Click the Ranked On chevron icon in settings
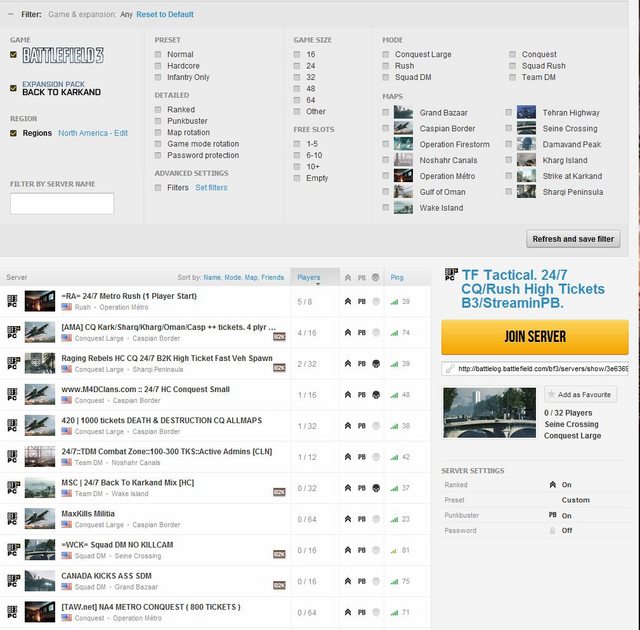Viewport: 640px width, 630px height. pyautogui.click(x=553, y=485)
